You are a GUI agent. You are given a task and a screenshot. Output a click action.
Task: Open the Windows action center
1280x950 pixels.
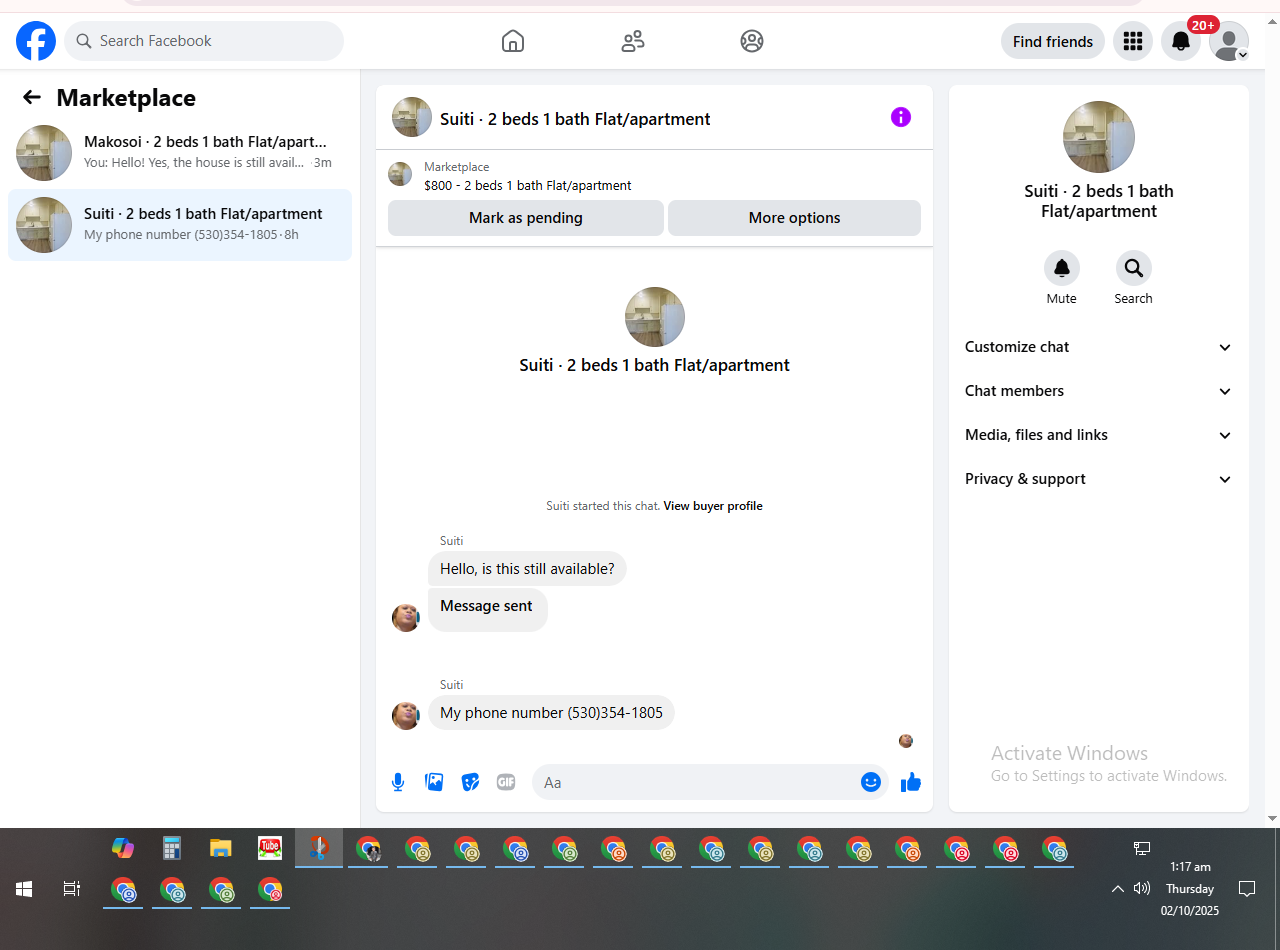[1247, 889]
